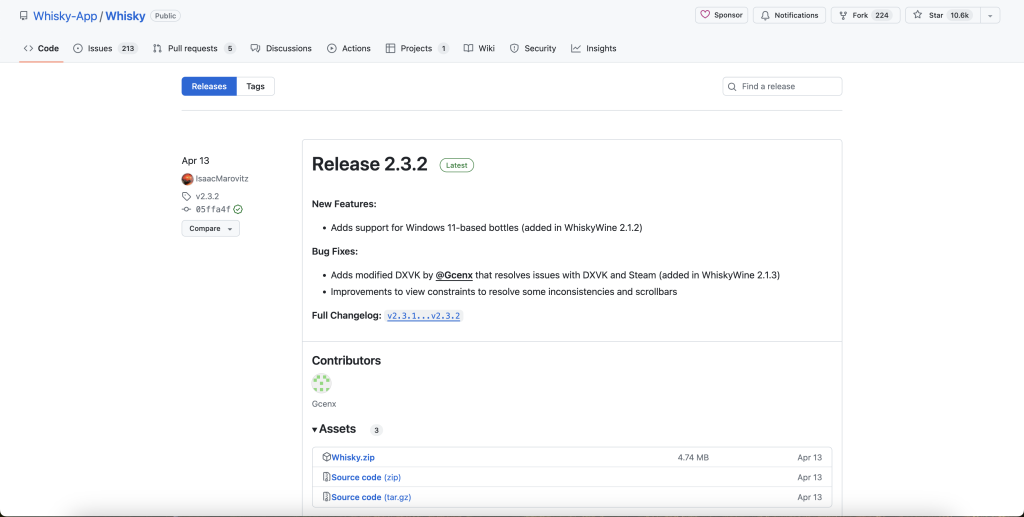The width and height of the screenshot is (1024, 517).
Task: Click IsaacMarovitz's avatar image
Action: (x=187, y=179)
